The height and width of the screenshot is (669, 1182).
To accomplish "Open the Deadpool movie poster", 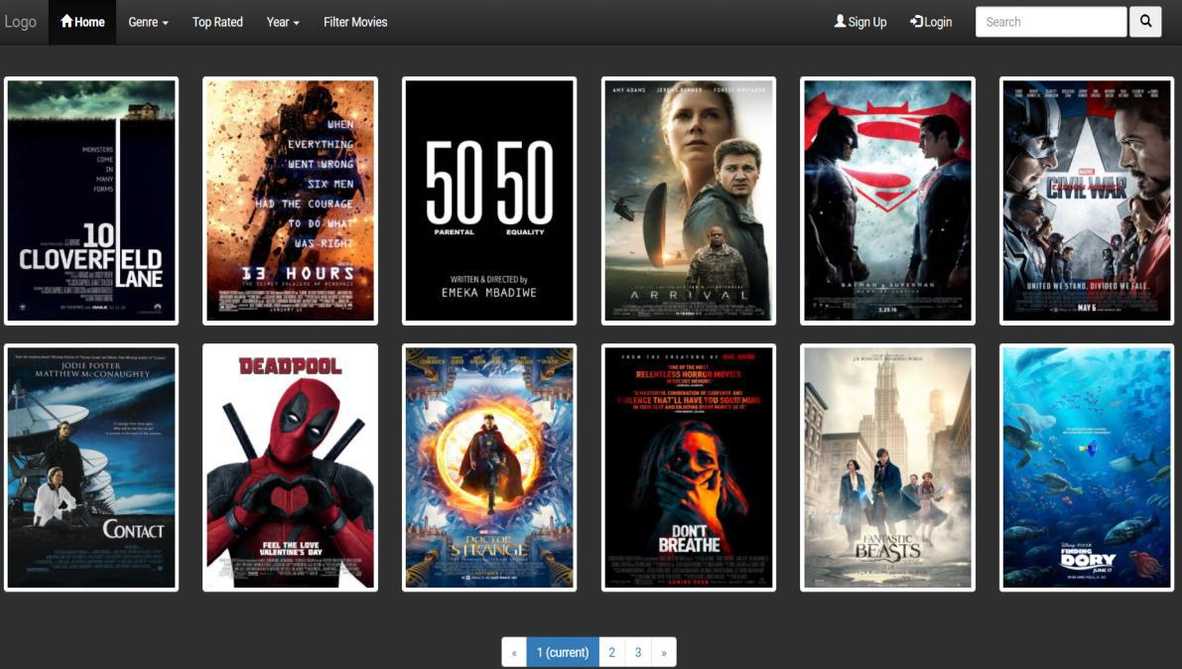I will coord(289,466).
